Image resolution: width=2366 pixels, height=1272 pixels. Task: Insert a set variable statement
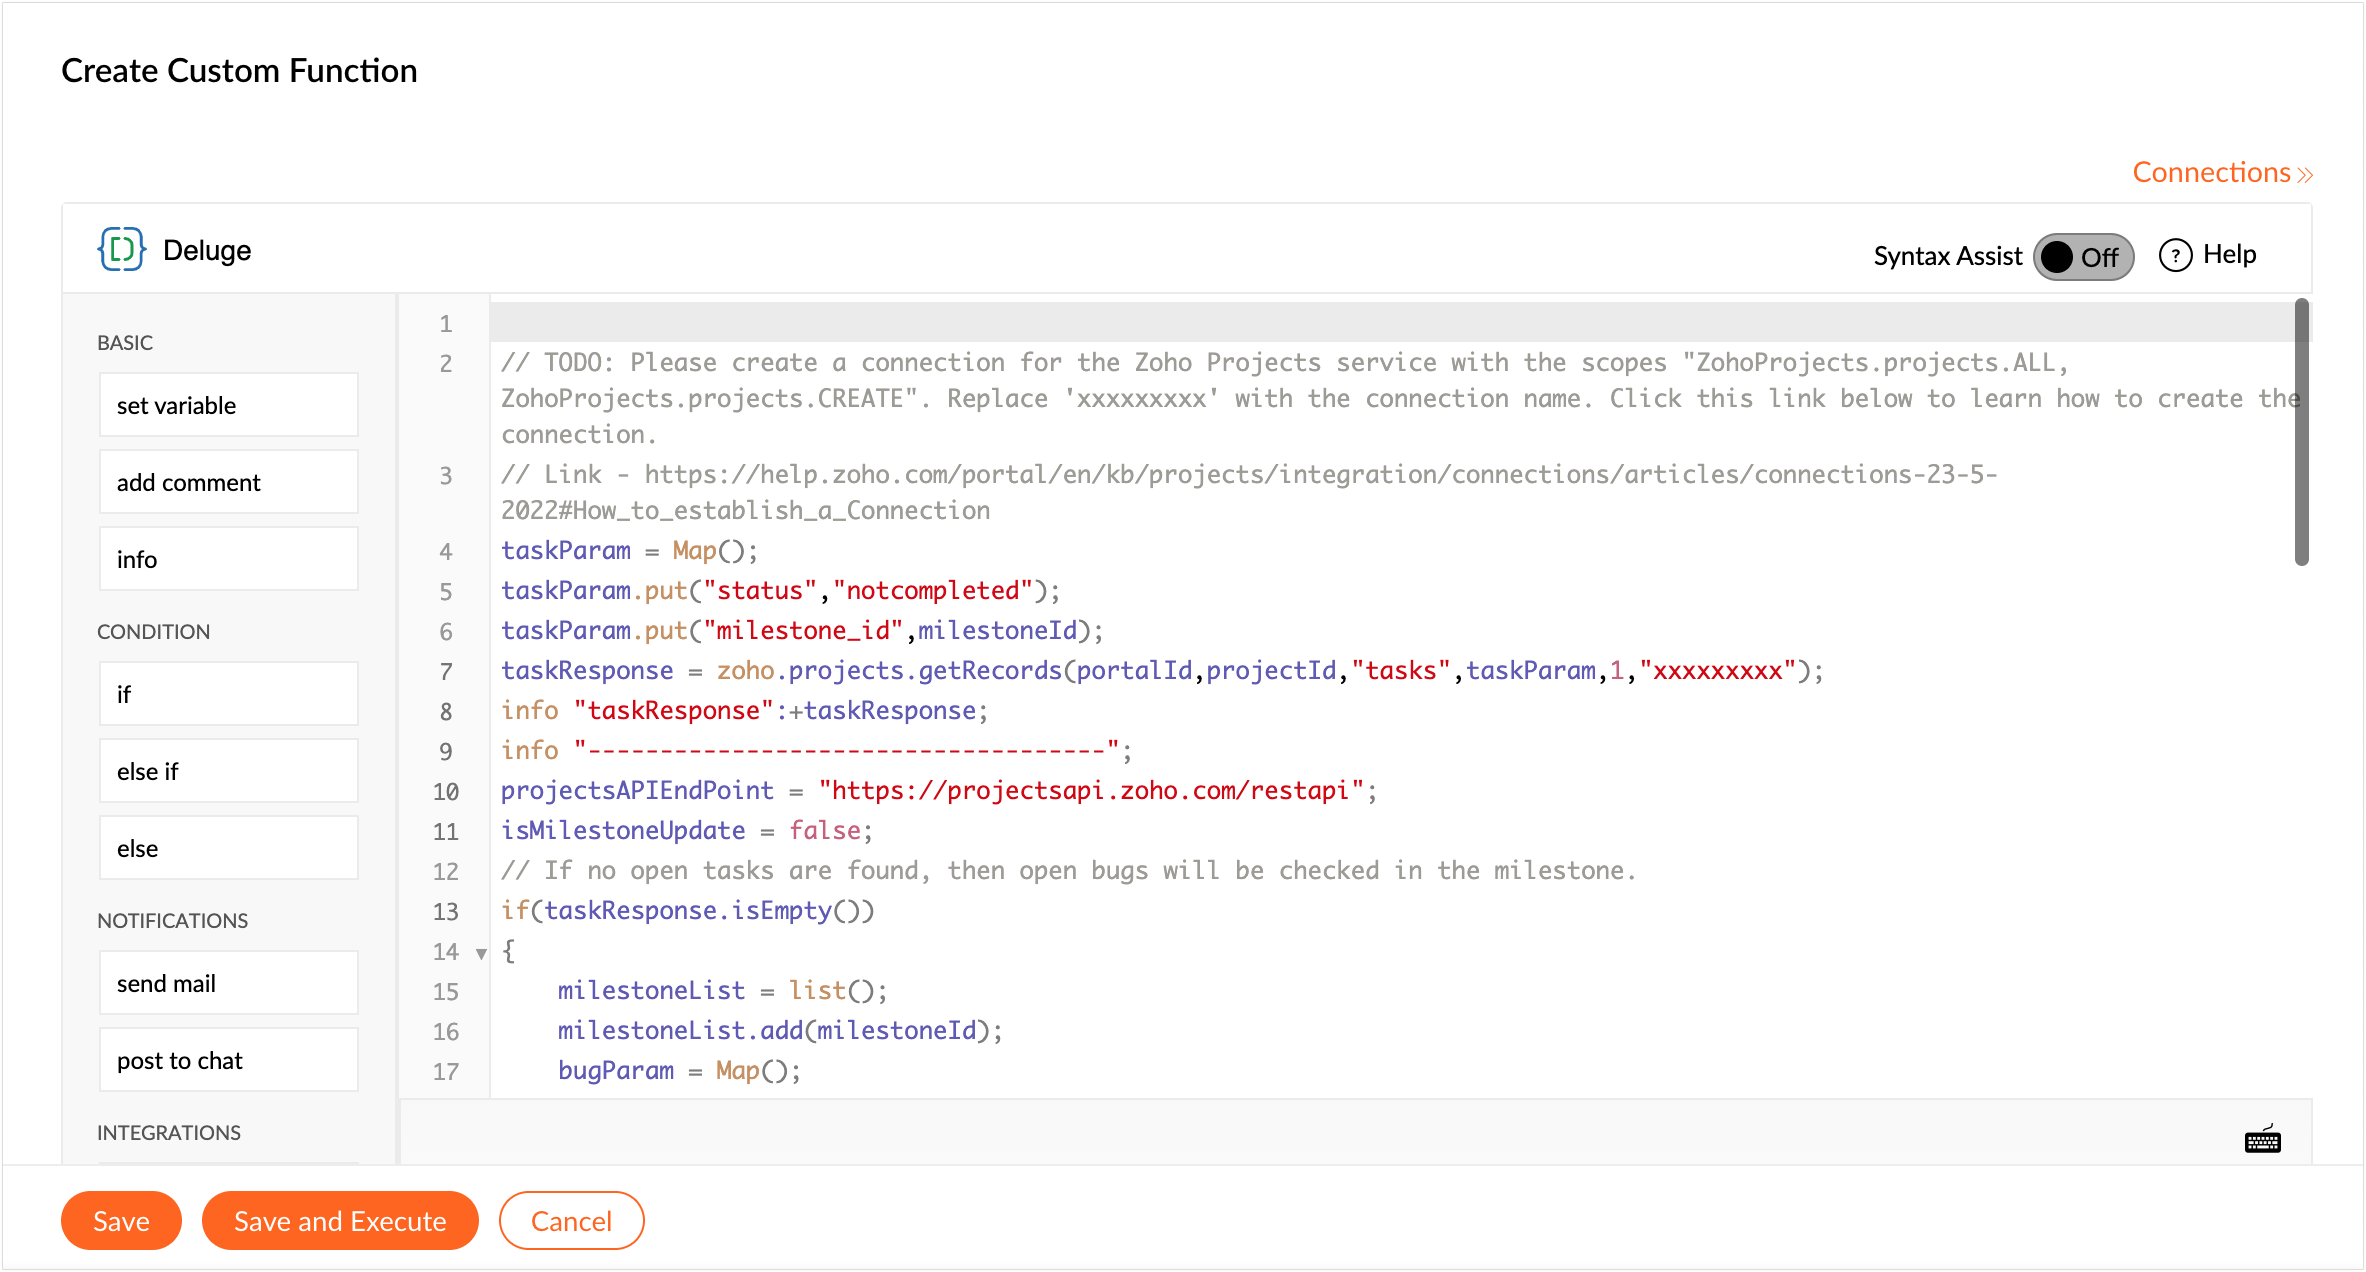click(x=228, y=405)
